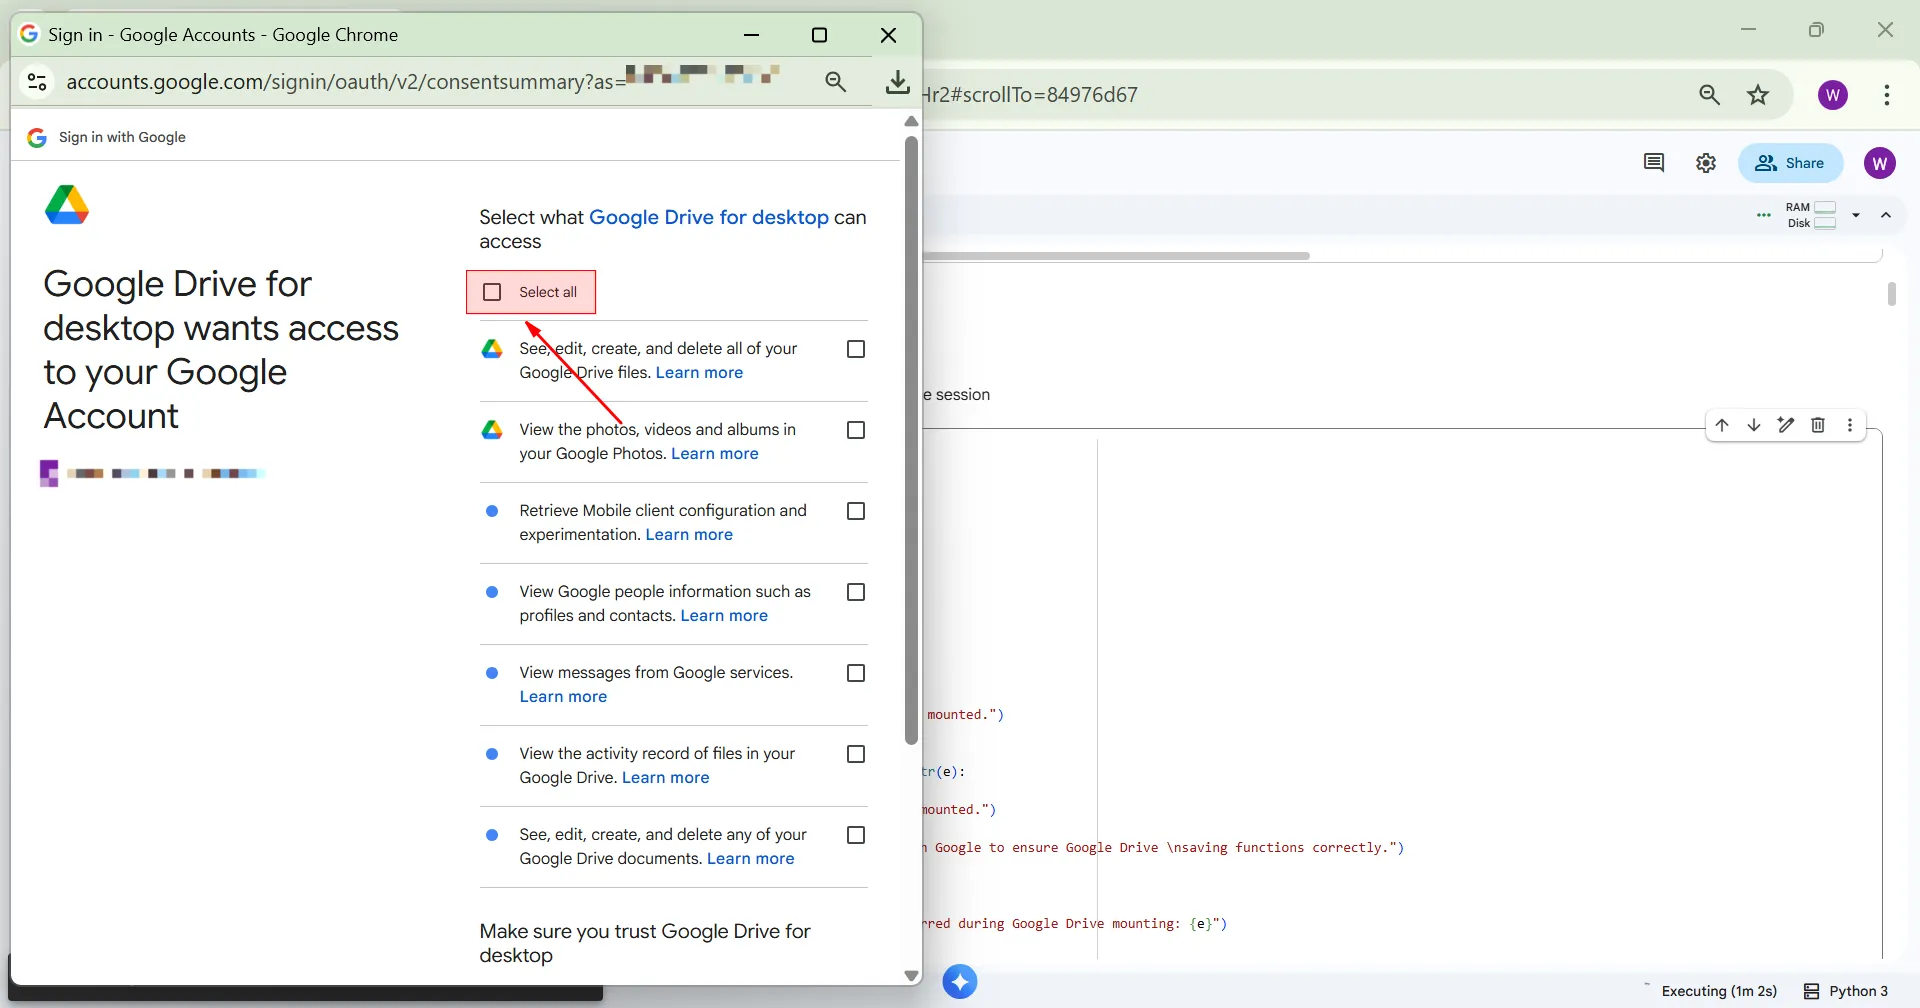Click Learn more for Drive documents
Screen dimensions: 1920x1008
751,859
